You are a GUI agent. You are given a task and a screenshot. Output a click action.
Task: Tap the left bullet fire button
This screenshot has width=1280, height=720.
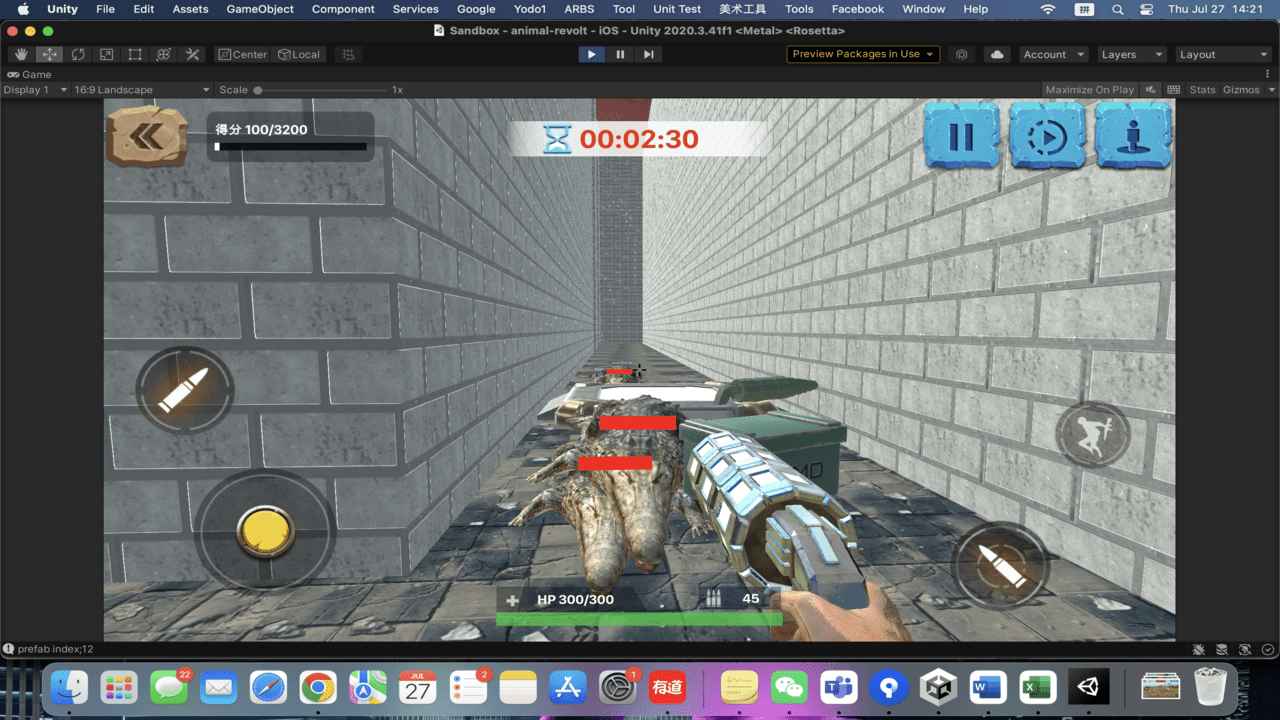(x=184, y=390)
